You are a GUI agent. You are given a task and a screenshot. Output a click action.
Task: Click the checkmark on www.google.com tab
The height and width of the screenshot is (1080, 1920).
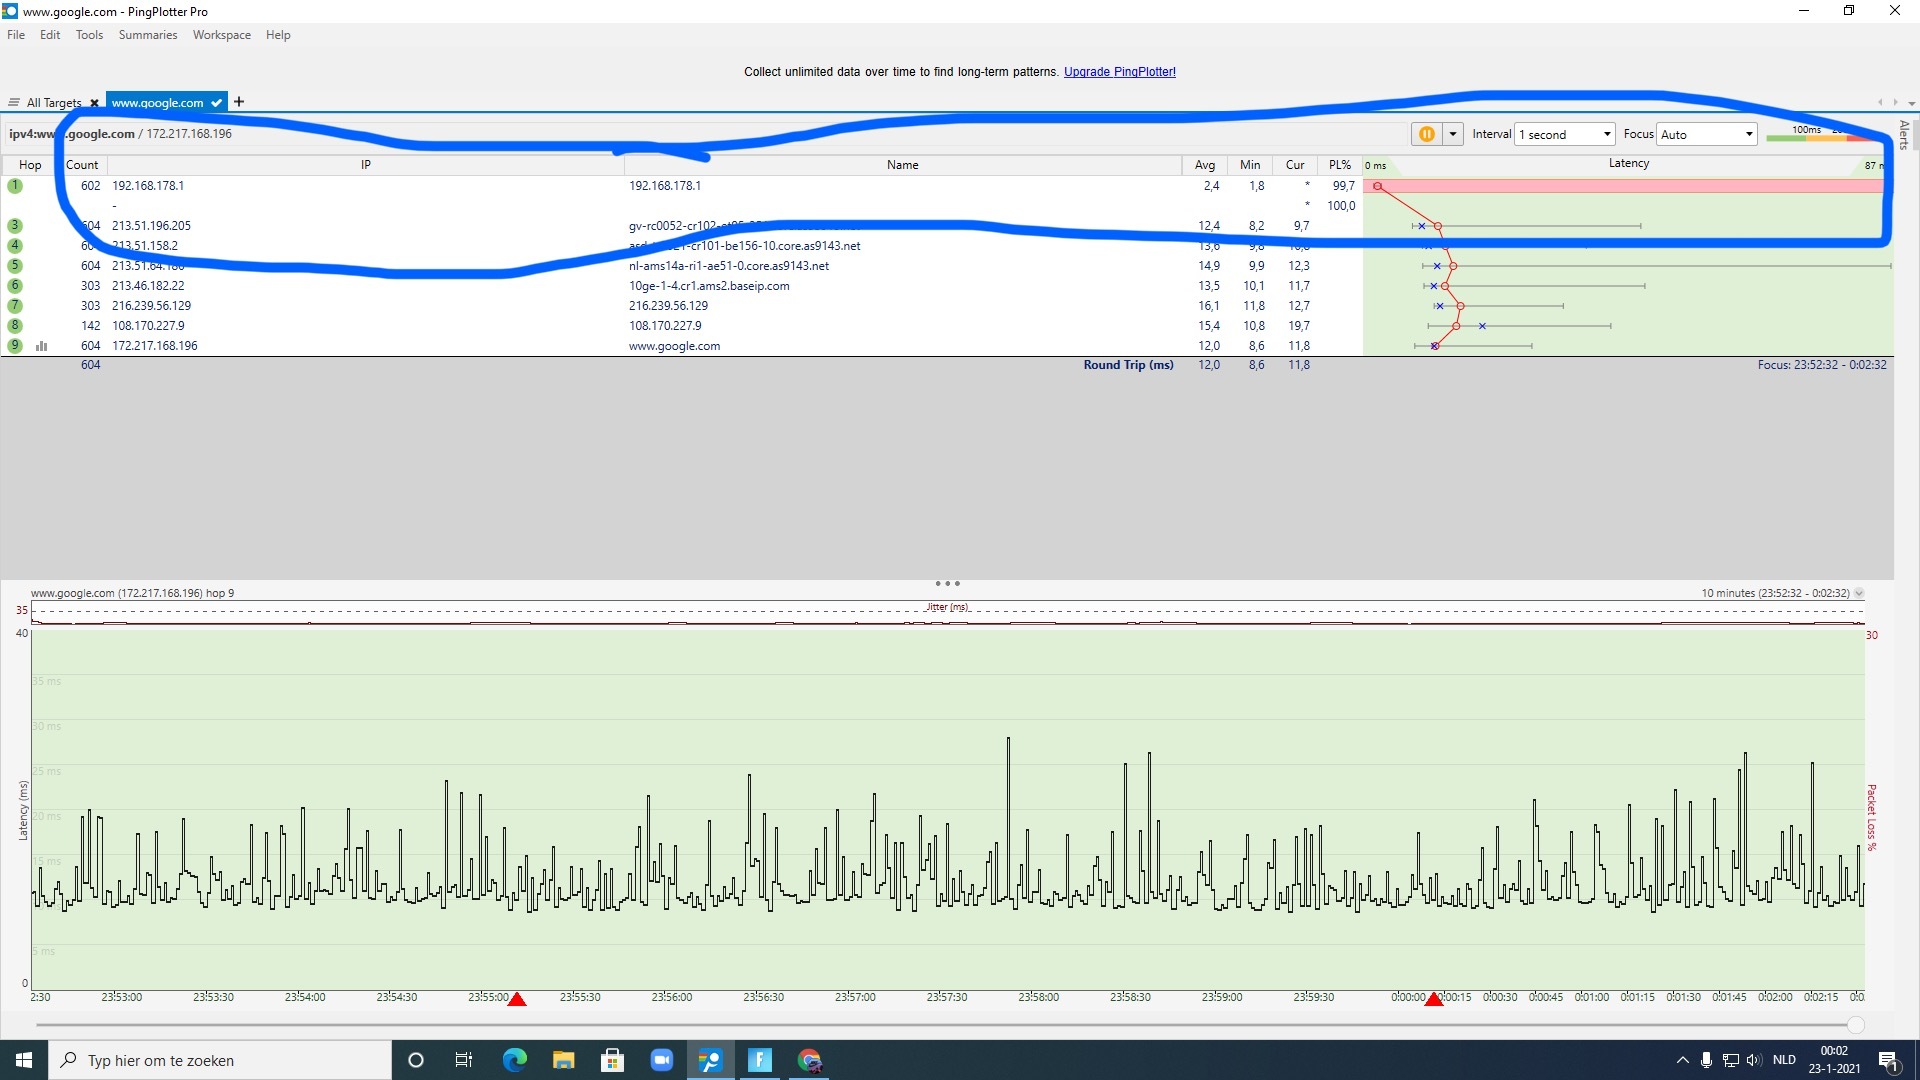pyautogui.click(x=216, y=103)
